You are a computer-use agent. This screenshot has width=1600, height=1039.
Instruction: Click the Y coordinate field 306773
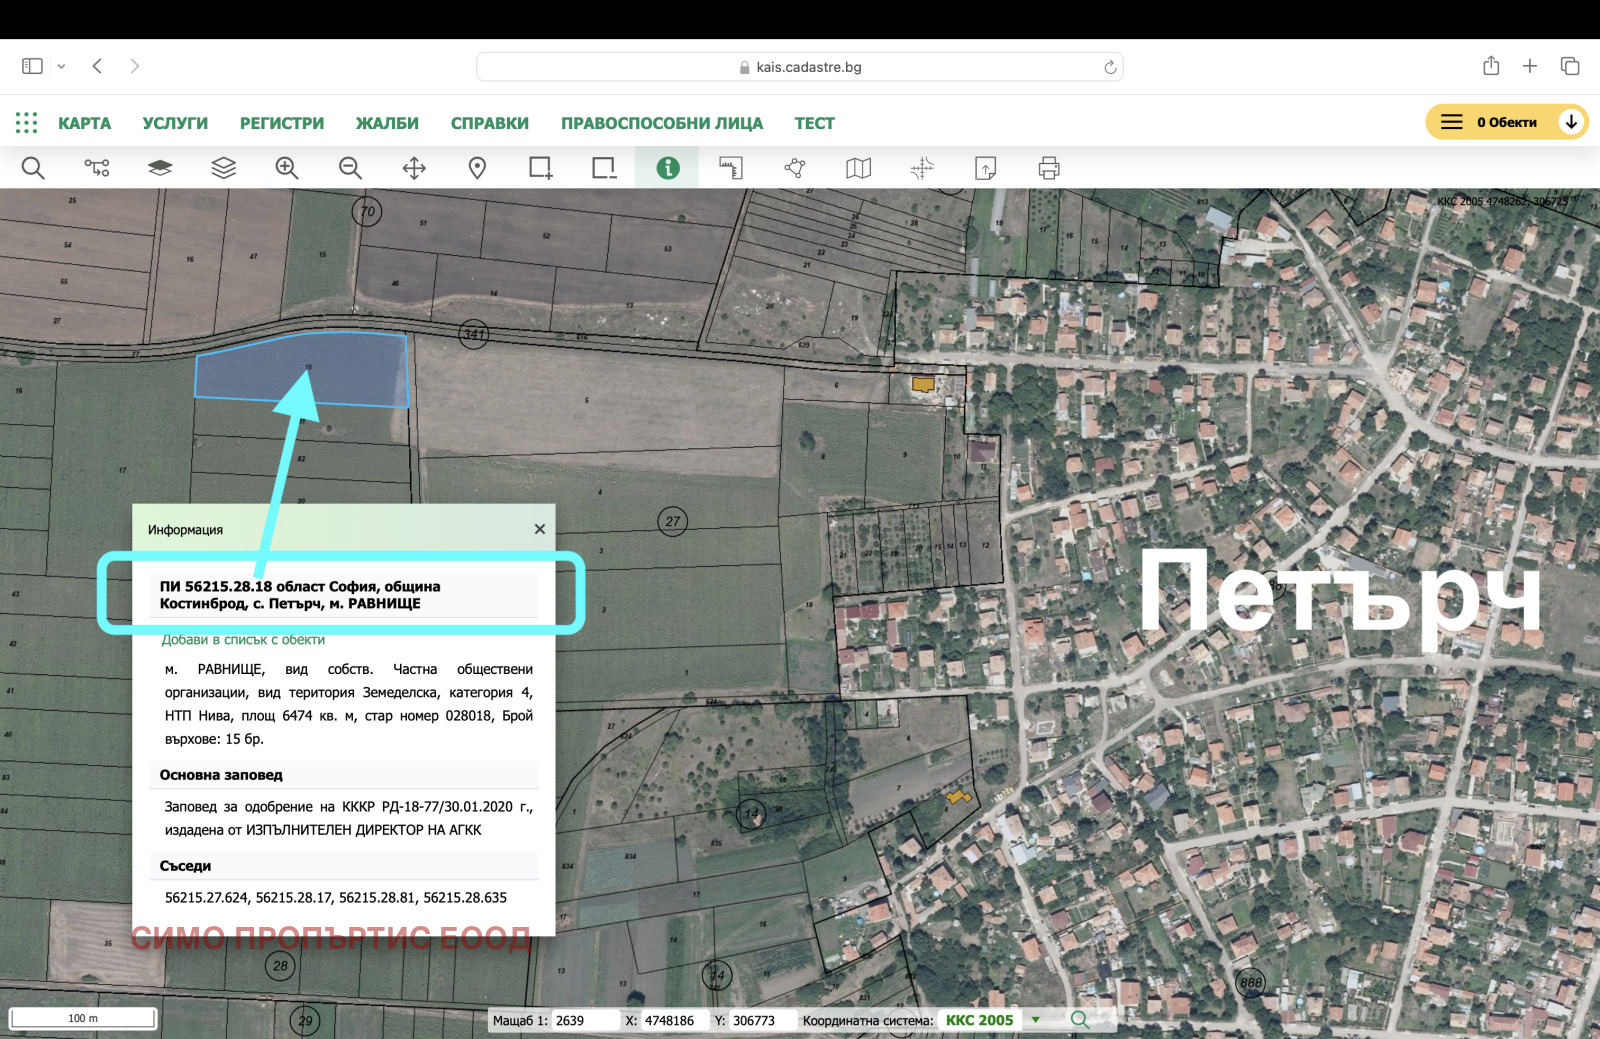pos(763,1020)
